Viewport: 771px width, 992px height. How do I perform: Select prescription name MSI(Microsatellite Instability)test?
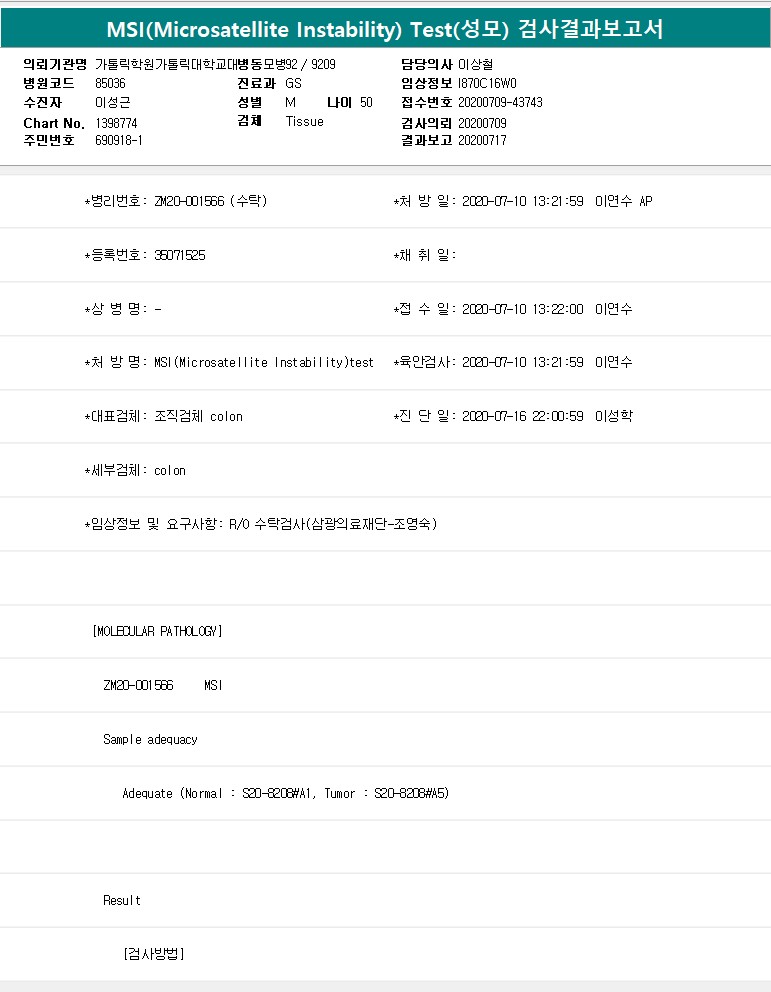click(264, 363)
